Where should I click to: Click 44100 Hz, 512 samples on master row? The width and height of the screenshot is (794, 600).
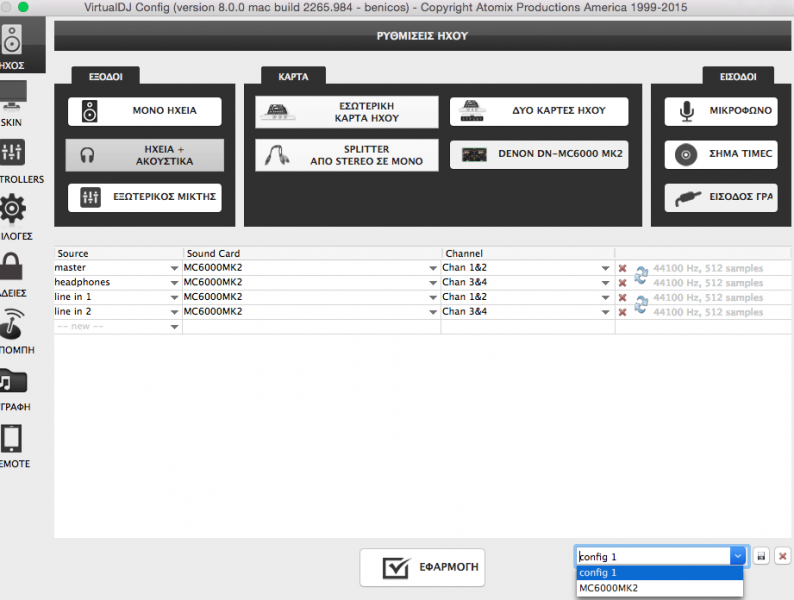pyautogui.click(x=708, y=268)
